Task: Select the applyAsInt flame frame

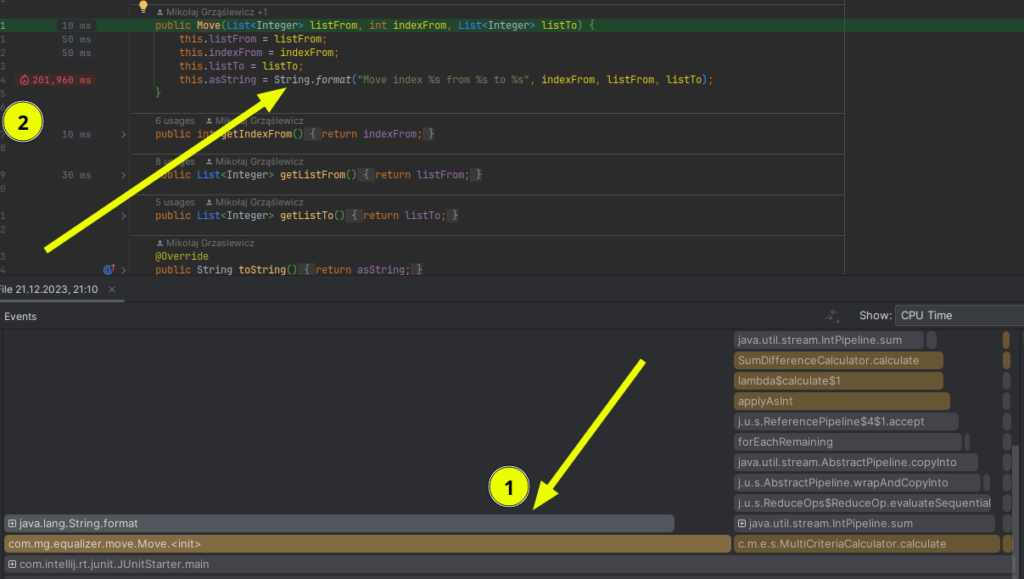Action: tap(842, 401)
